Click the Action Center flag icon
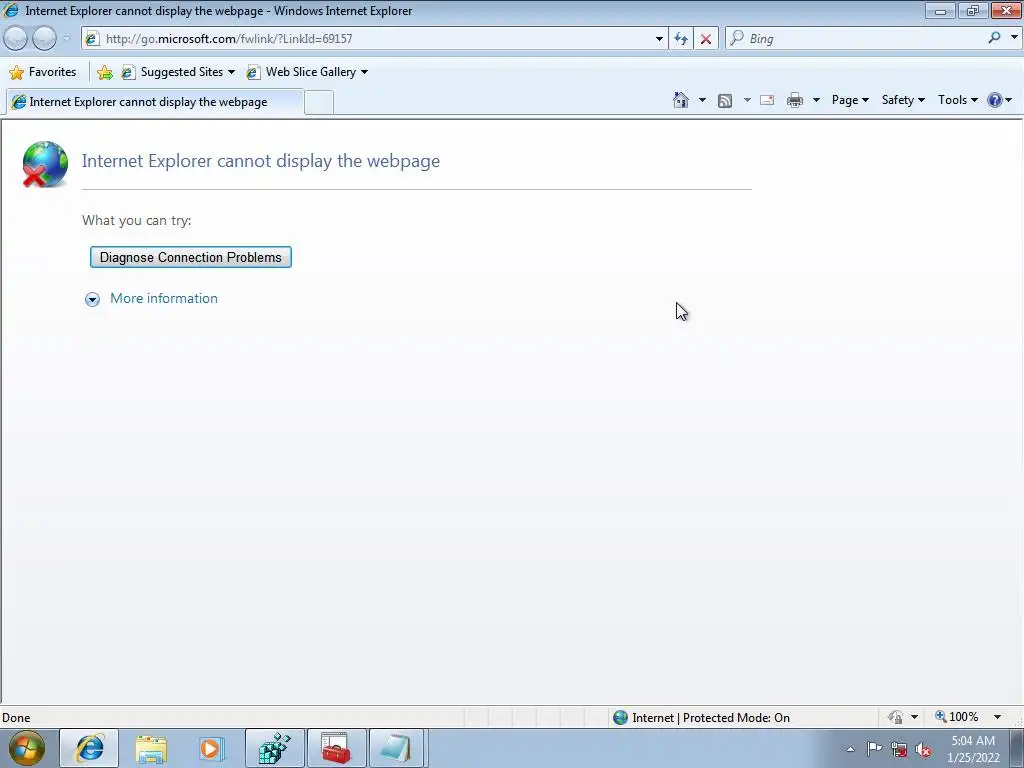The image size is (1024, 768). (x=874, y=749)
